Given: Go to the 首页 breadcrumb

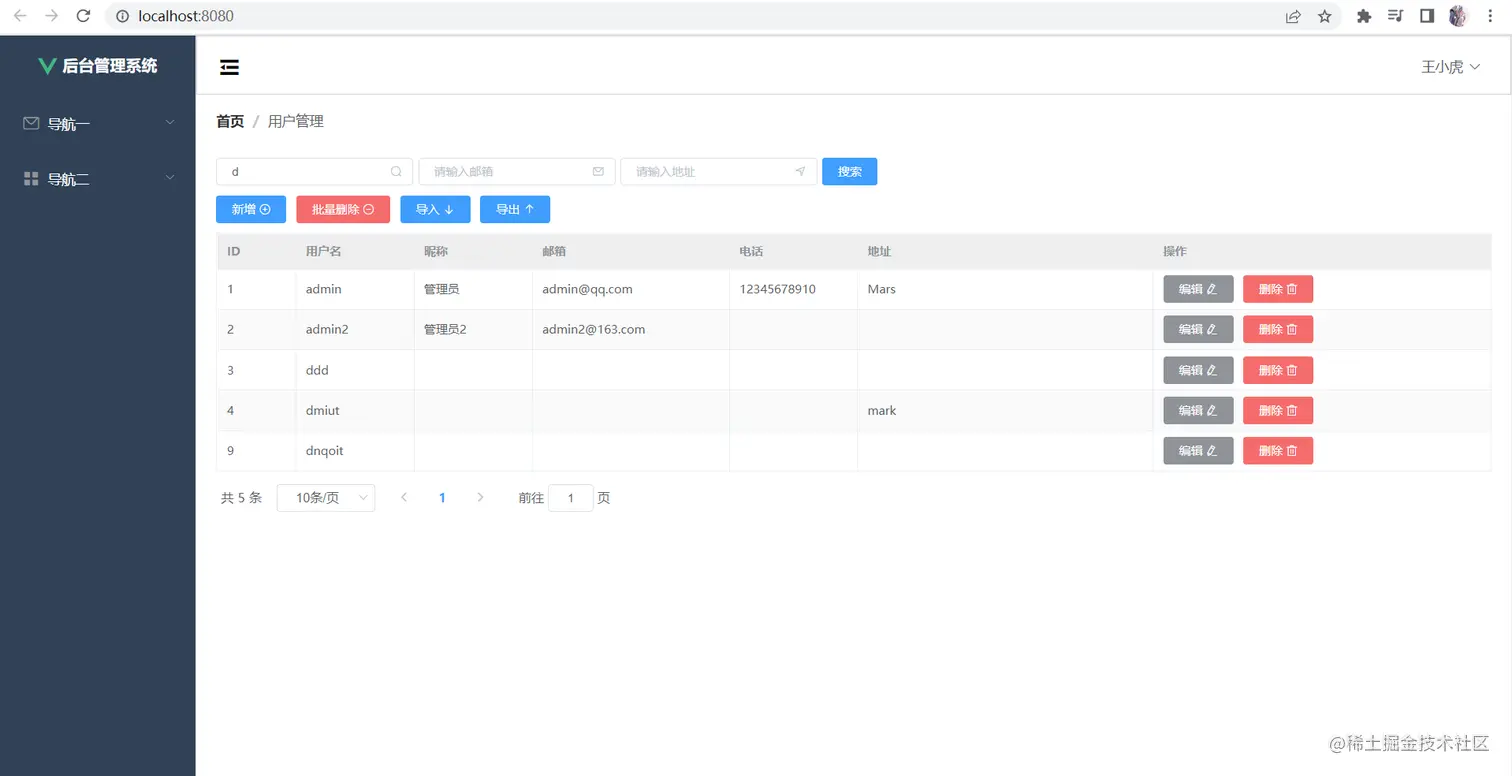Looking at the screenshot, I should [230, 121].
